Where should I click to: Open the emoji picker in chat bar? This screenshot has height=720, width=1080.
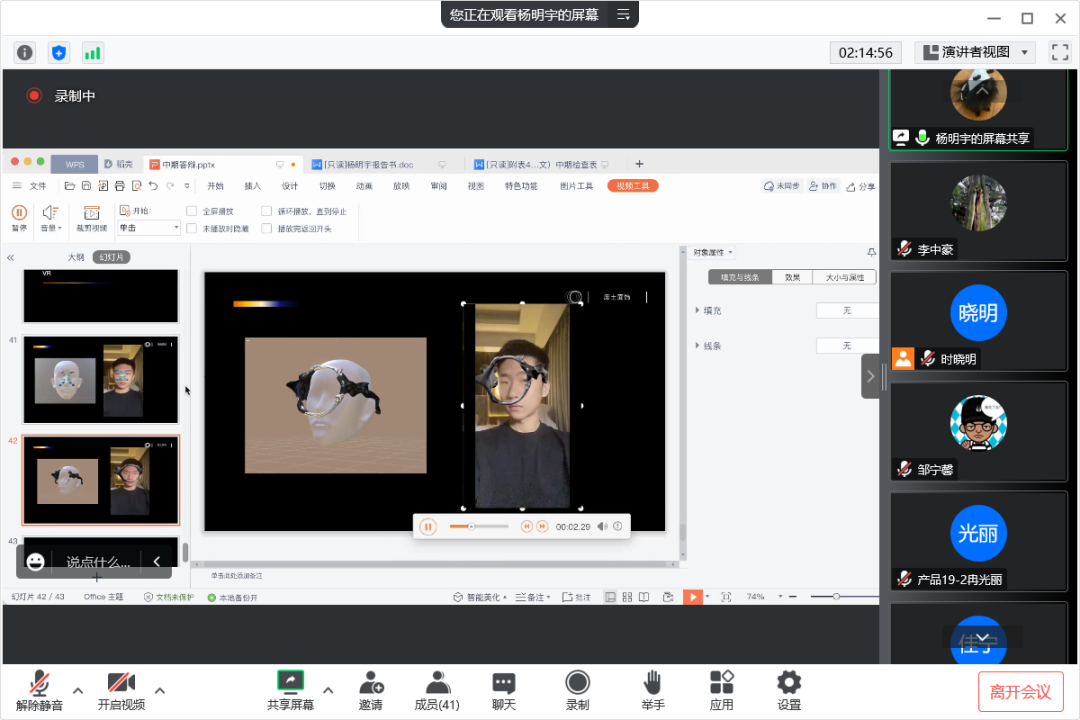[x=35, y=562]
